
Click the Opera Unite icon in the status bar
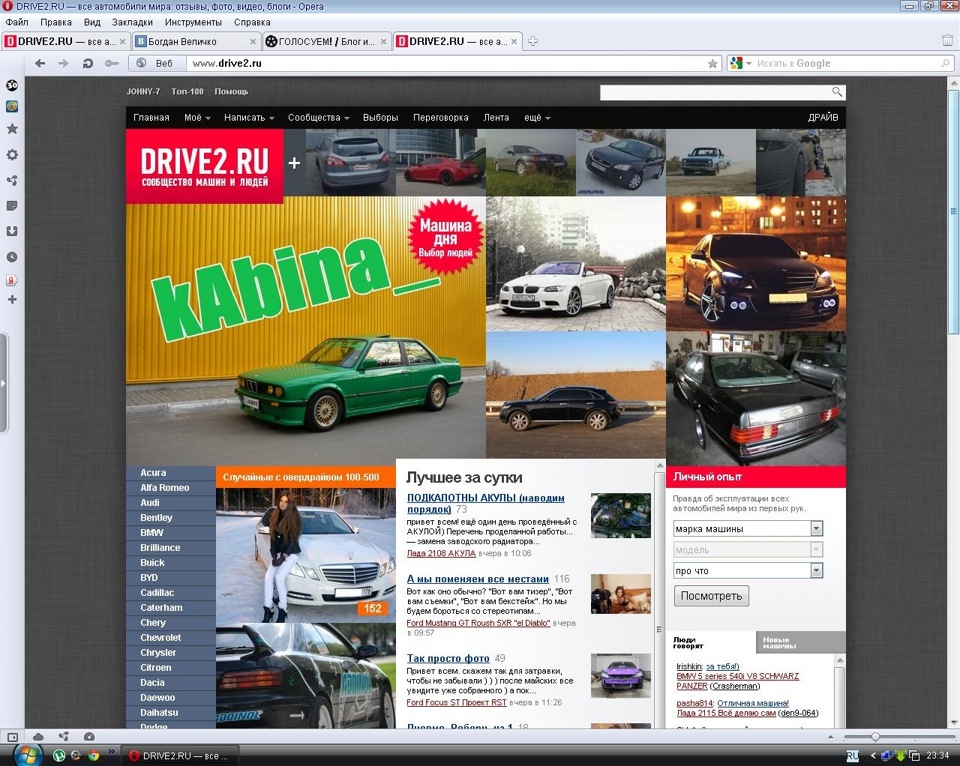pos(64,737)
